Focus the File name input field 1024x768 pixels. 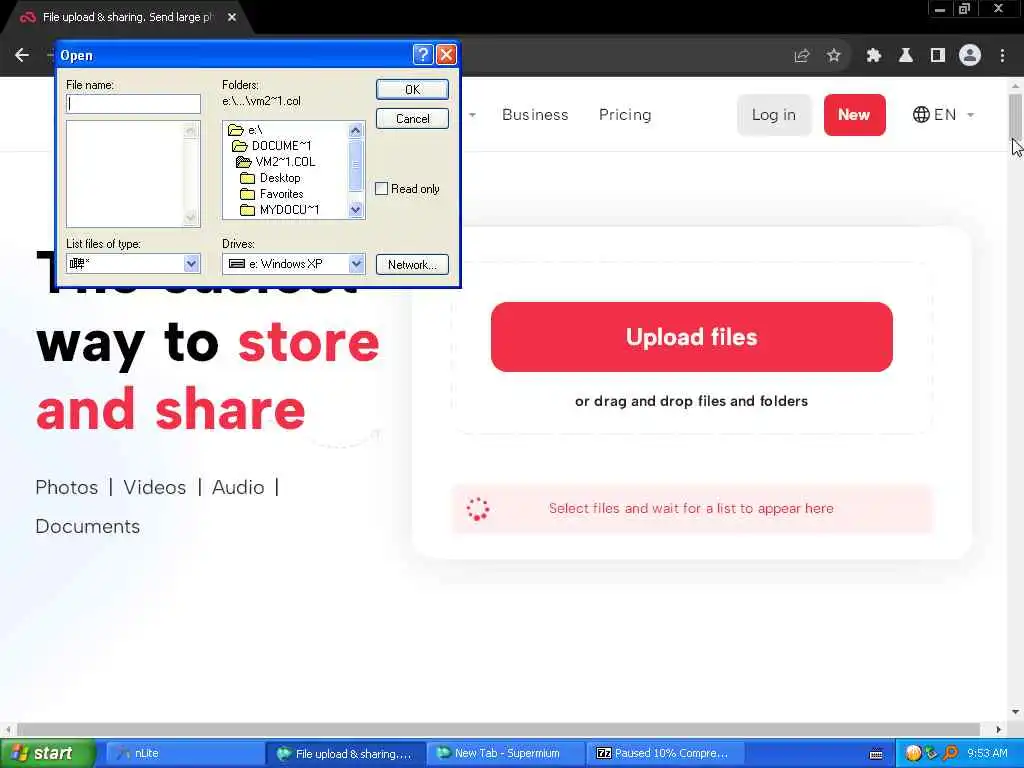click(133, 104)
